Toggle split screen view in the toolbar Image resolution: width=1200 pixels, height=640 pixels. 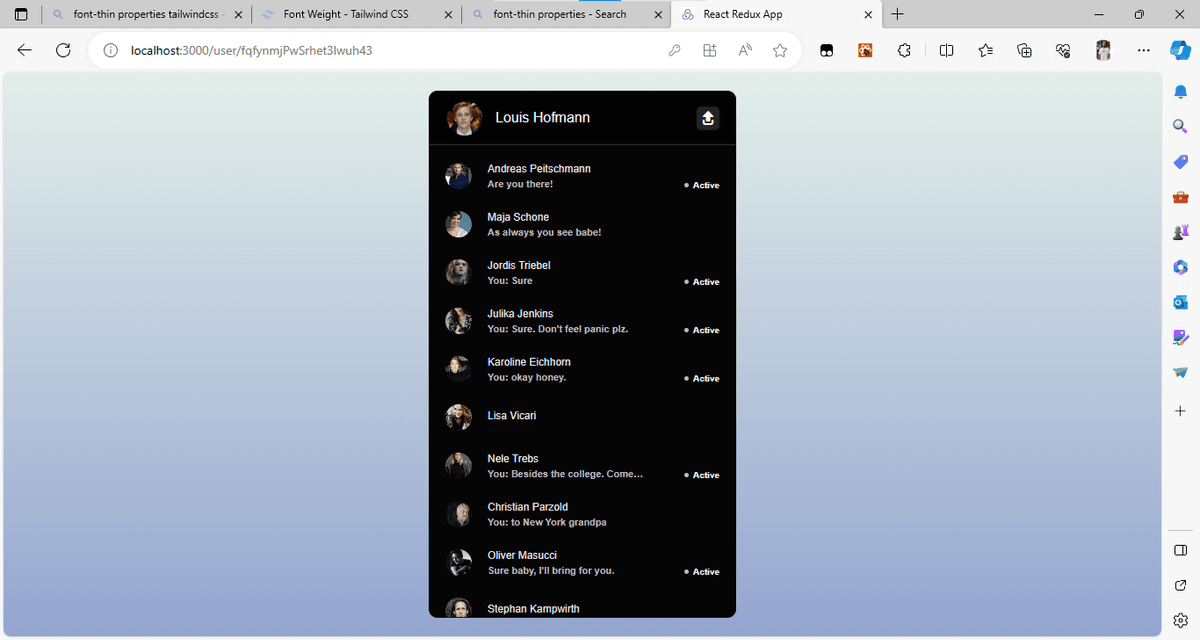click(x=946, y=51)
